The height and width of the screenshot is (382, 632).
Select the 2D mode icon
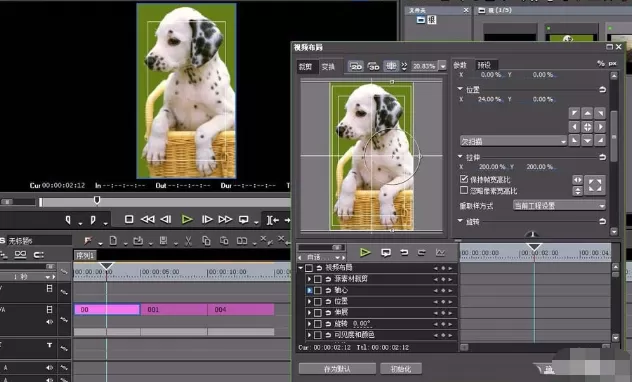coord(356,66)
